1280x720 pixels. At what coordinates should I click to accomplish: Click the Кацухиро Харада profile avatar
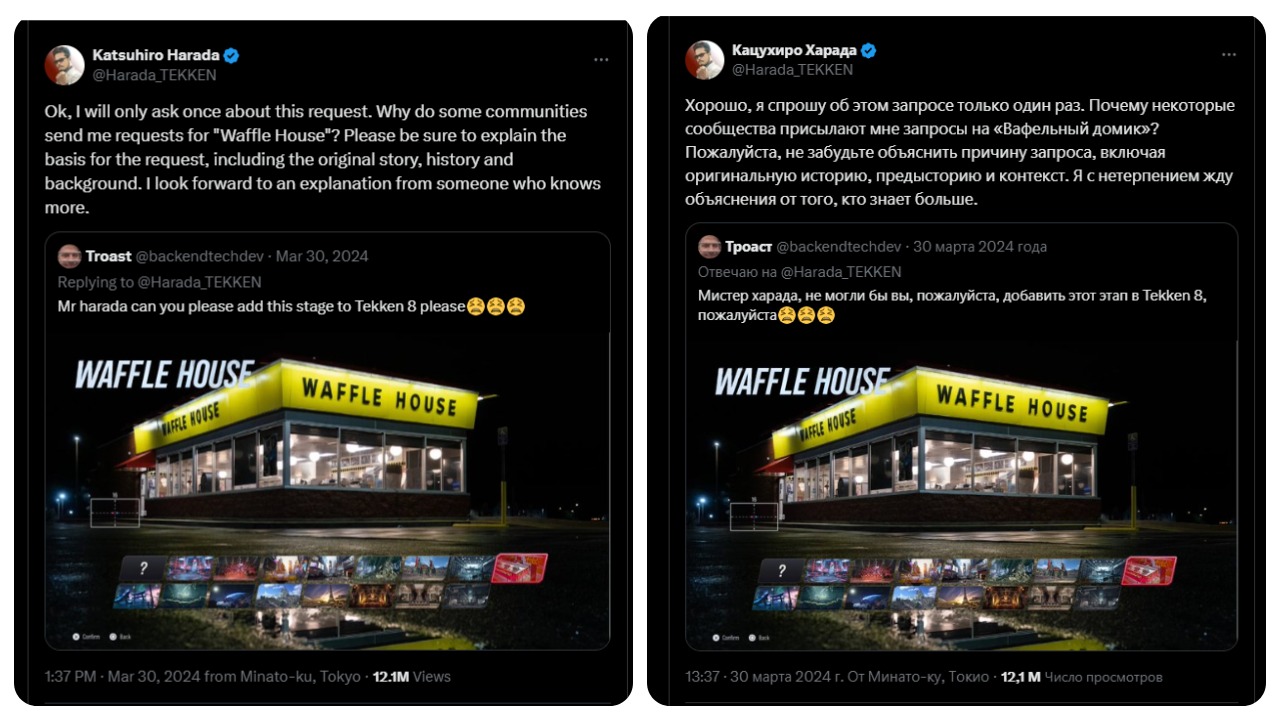(704, 60)
